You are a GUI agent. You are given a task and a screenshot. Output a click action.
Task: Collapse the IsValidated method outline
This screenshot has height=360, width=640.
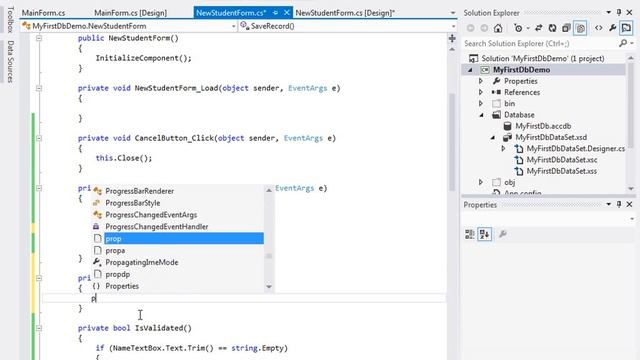(x=39, y=328)
